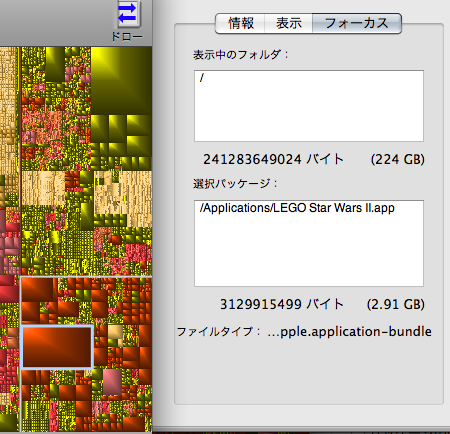The image size is (450, 434).
Task: Click the ファイルタイプ label
Action: tap(218, 332)
